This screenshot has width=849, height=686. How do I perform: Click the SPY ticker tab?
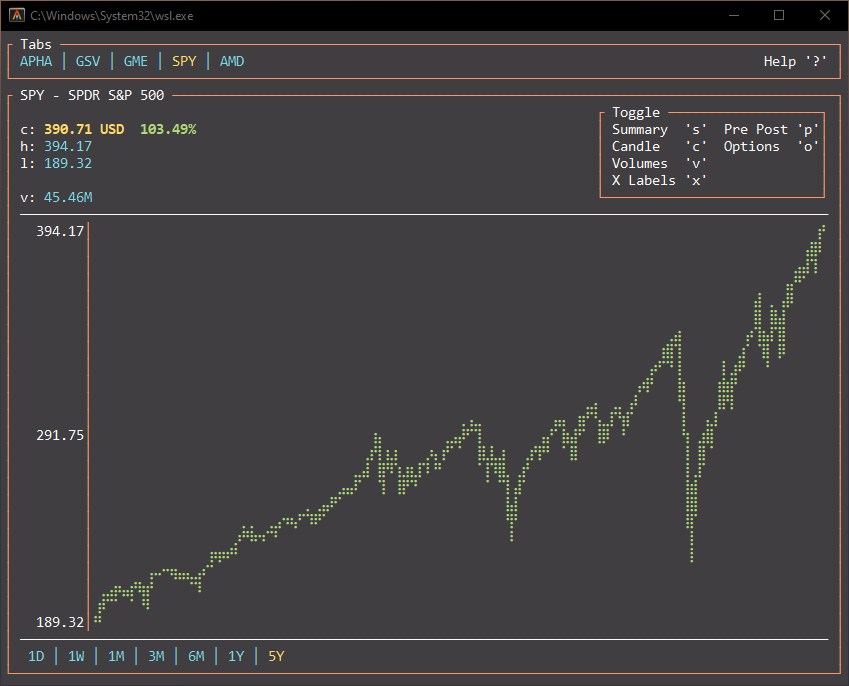point(184,61)
